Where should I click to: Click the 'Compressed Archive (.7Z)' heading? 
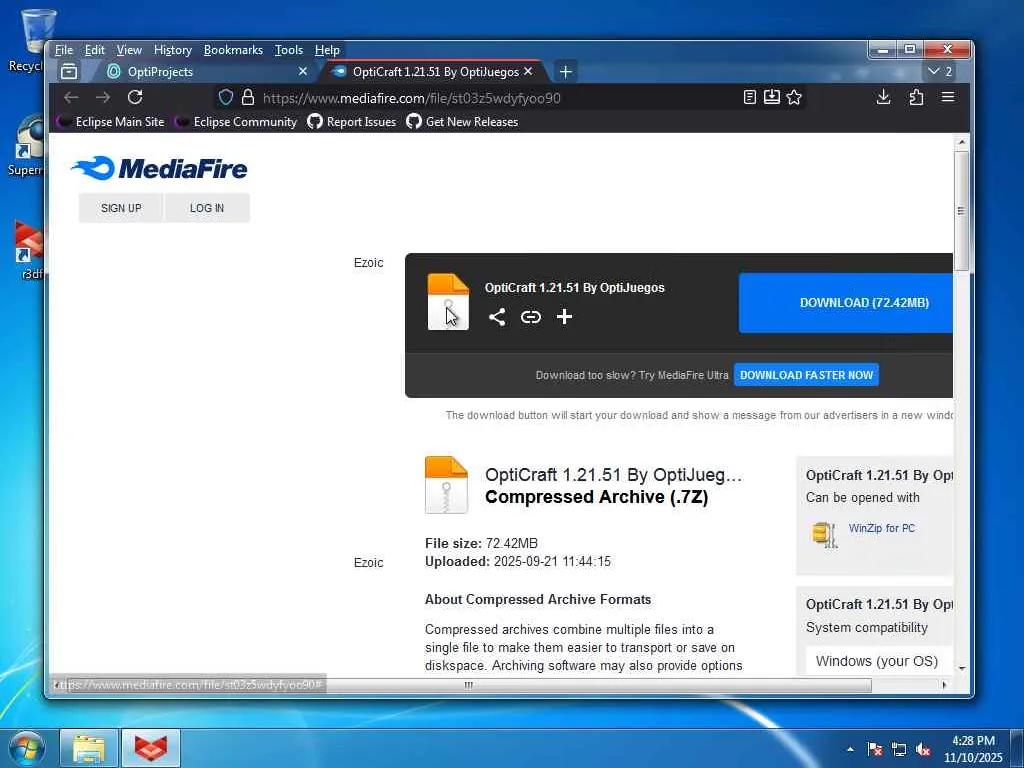tap(596, 497)
